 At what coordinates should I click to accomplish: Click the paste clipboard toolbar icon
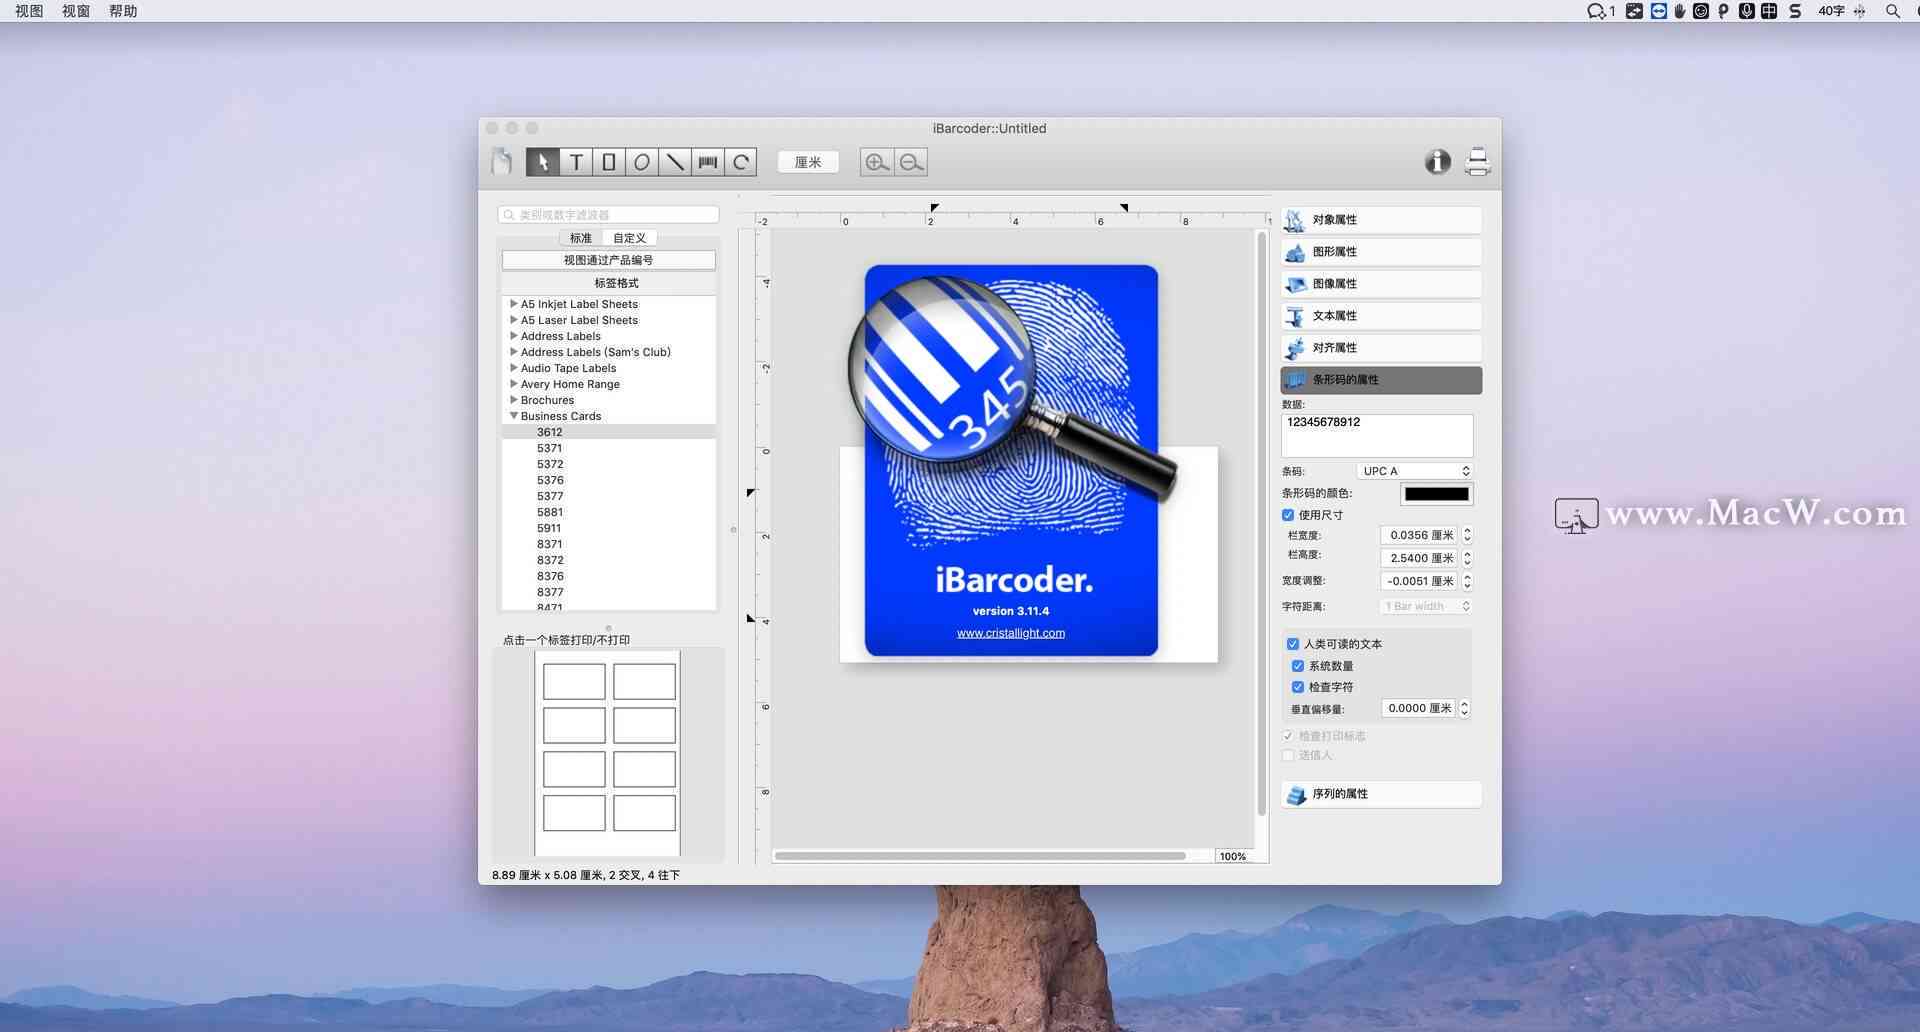[502, 161]
